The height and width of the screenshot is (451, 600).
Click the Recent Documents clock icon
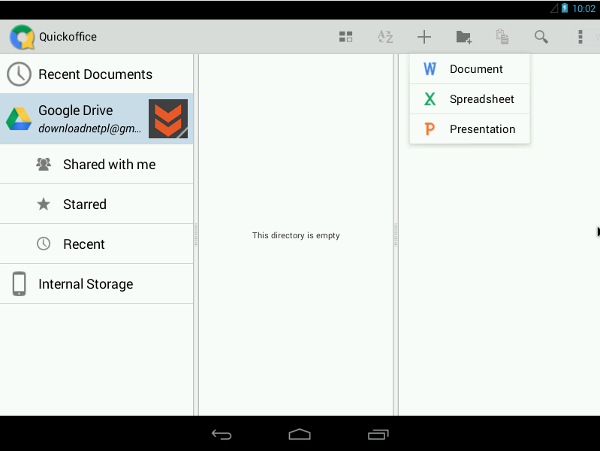click(19, 74)
